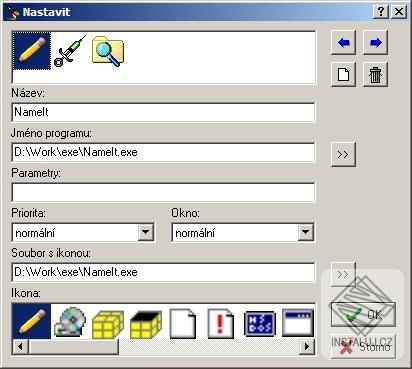The height and width of the screenshot is (369, 412).
Task: Browse for icon file with >> button
Action: [x=343, y=274]
